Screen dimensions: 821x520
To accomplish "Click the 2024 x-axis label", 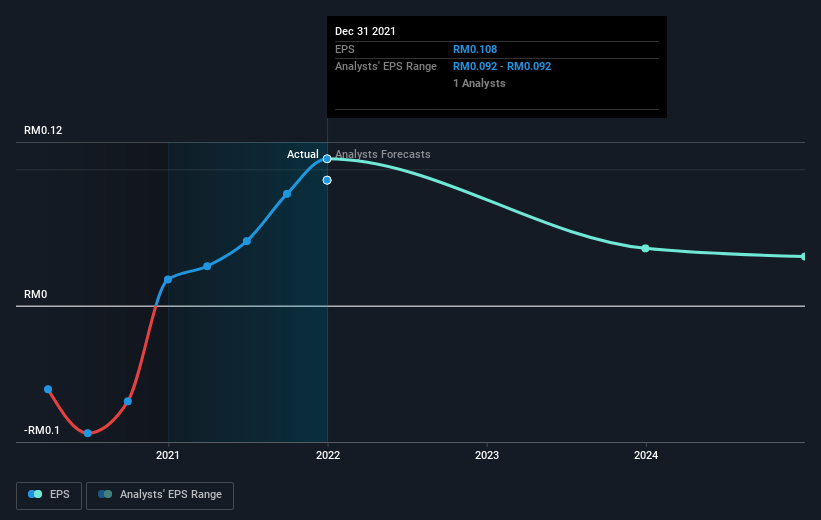I will (x=646, y=456).
